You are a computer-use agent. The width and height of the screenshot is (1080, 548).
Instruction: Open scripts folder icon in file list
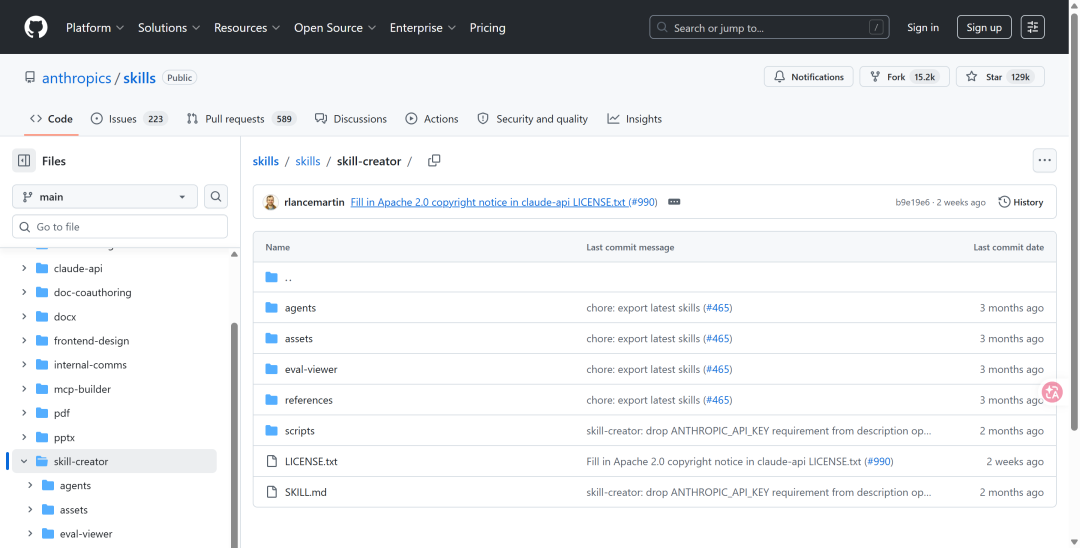pyautogui.click(x=271, y=431)
